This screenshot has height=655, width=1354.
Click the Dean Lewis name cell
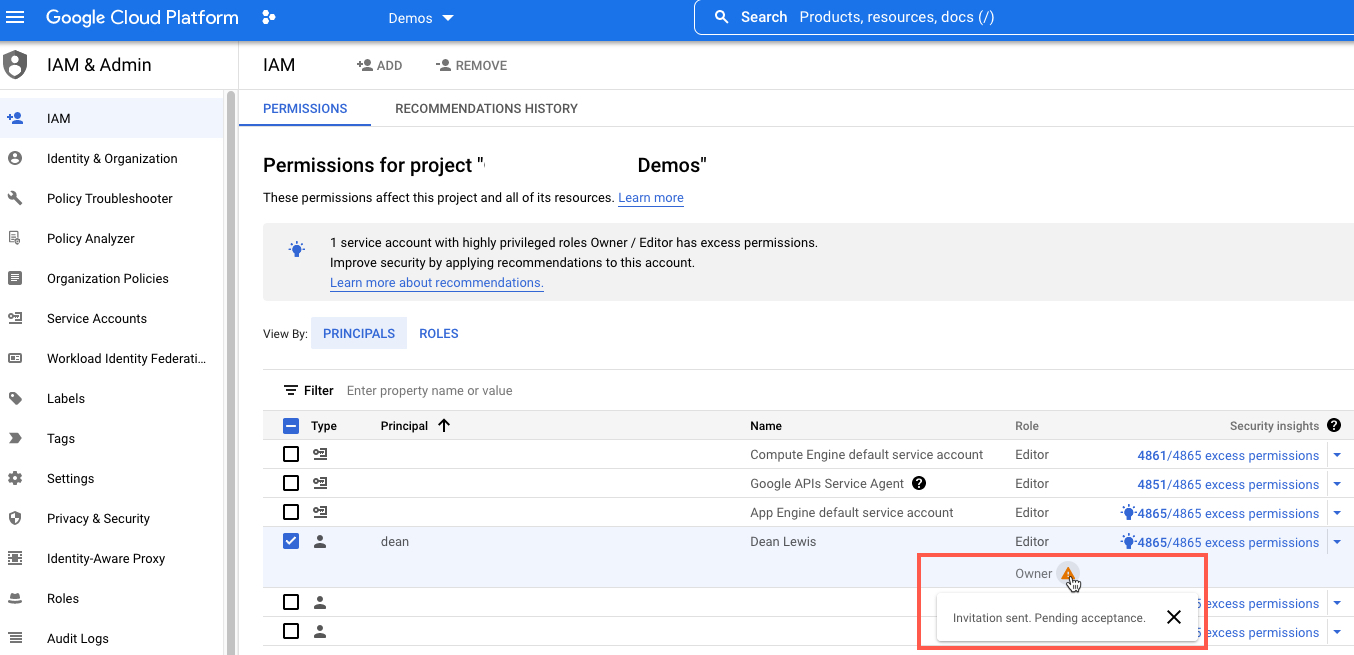(x=783, y=541)
